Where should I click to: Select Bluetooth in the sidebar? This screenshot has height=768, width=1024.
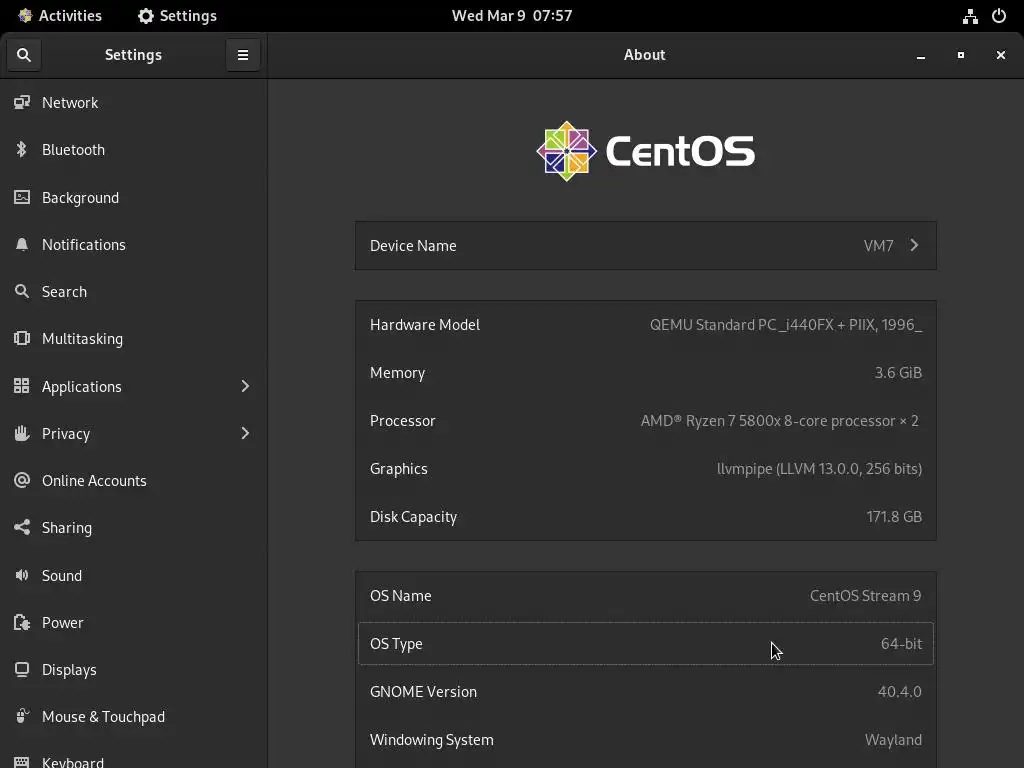tap(133, 150)
